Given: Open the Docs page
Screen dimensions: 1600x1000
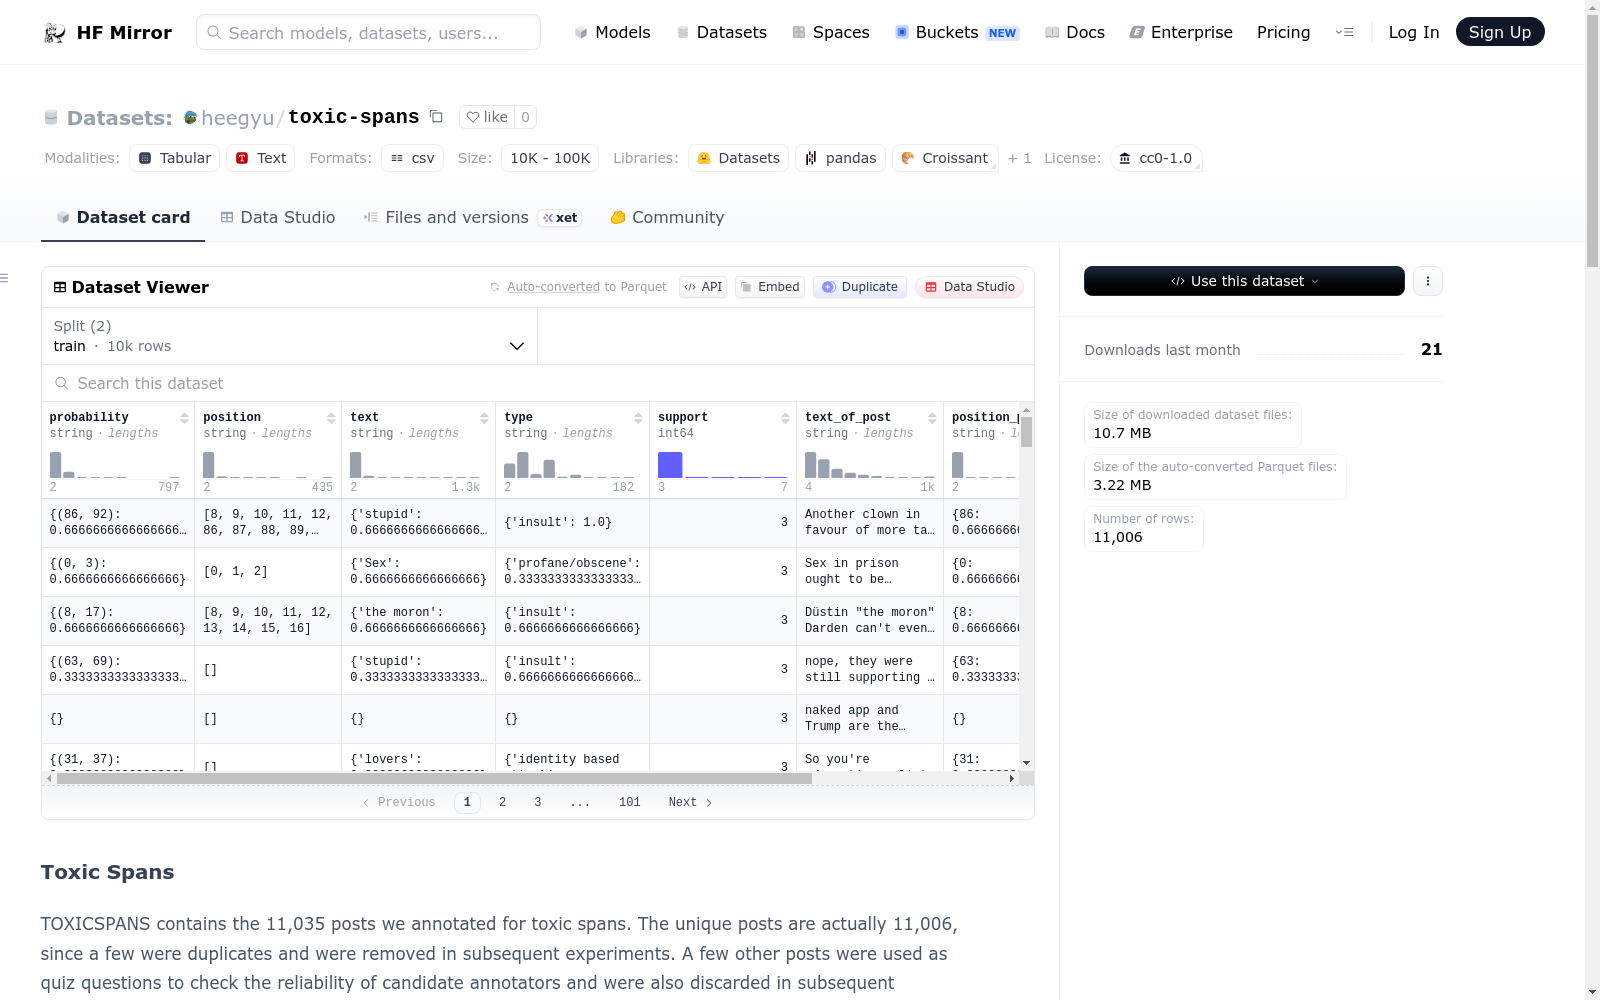Looking at the screenshot, I should 1074,32.
